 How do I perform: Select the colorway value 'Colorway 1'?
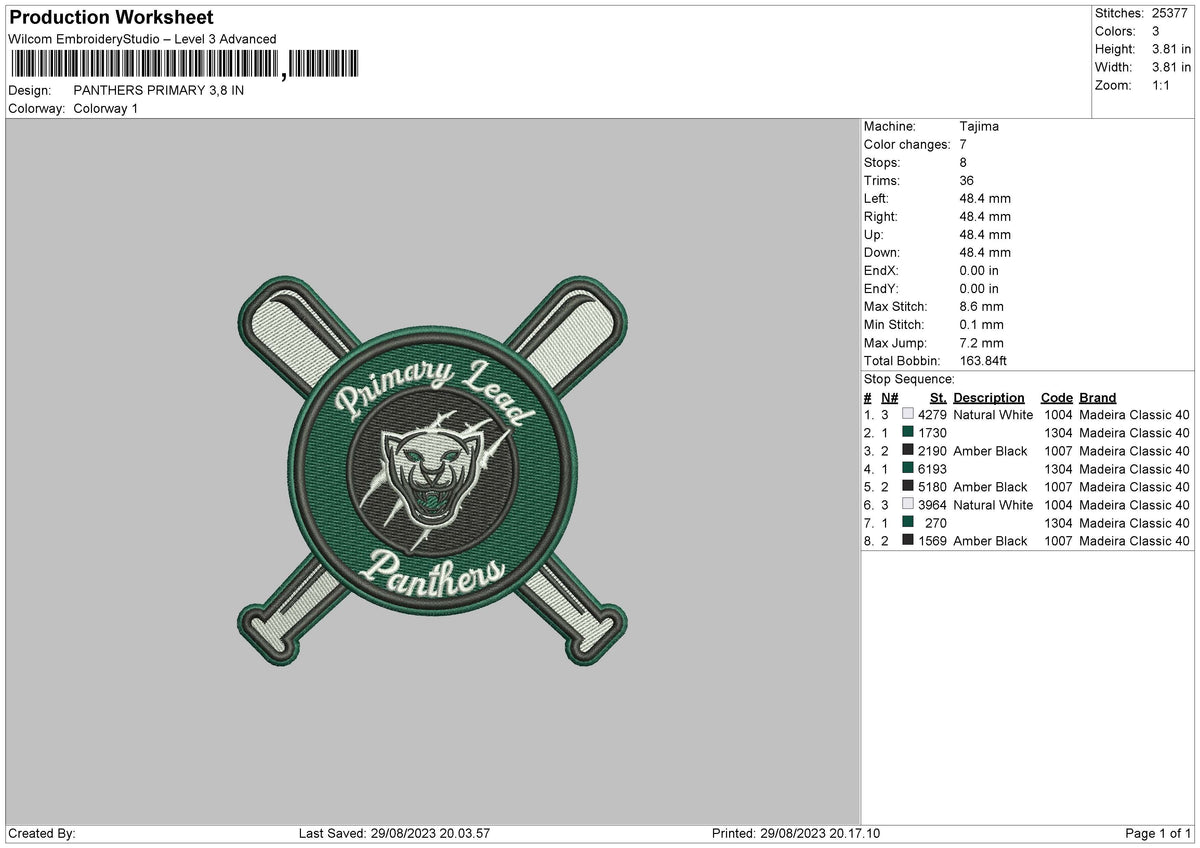point(106,108)
